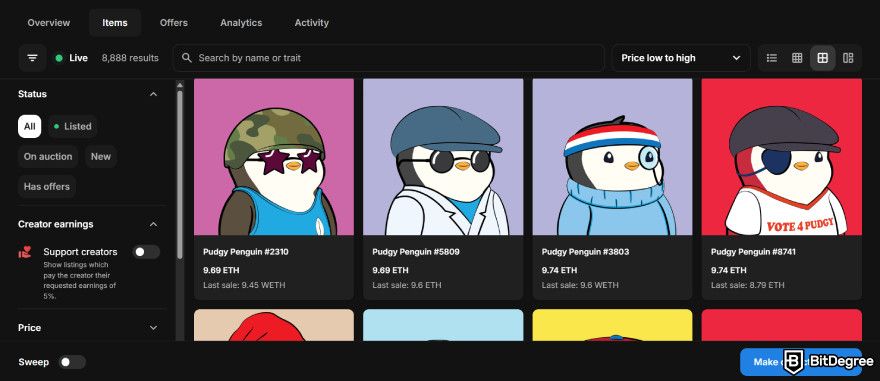The height and width of the screenshot is (381, 880).
Task: Open the Vote 4 Pudgy penguin image
Action: (x=782, y=157)
